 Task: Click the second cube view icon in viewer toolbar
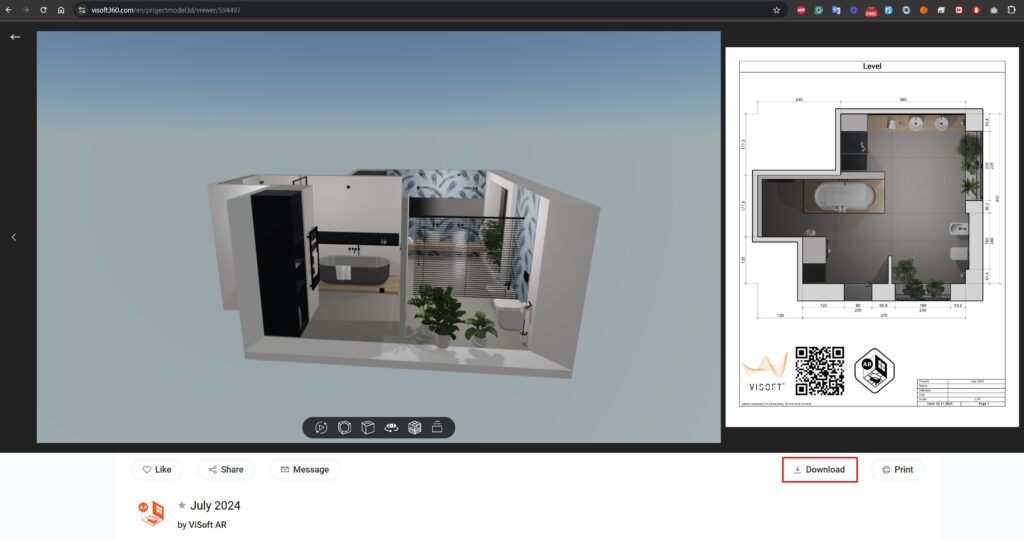(345, 428)
